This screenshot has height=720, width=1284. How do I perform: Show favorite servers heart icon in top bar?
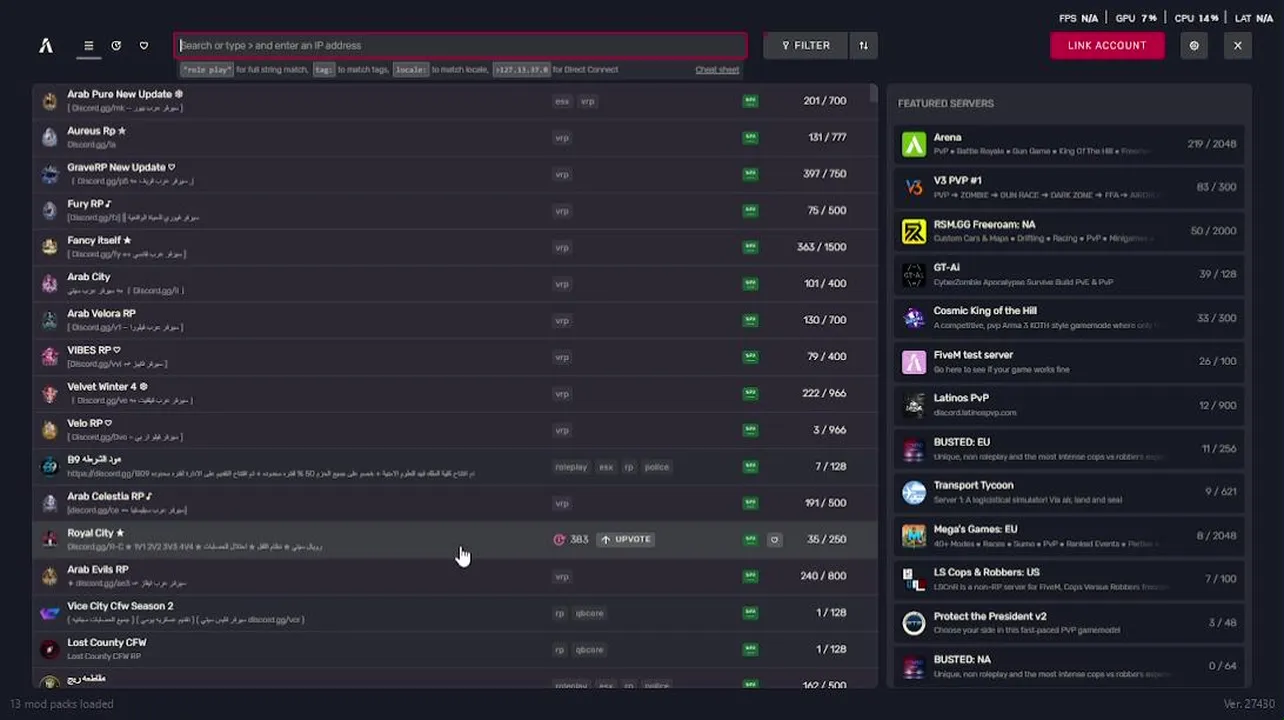[x=144, y=46]
